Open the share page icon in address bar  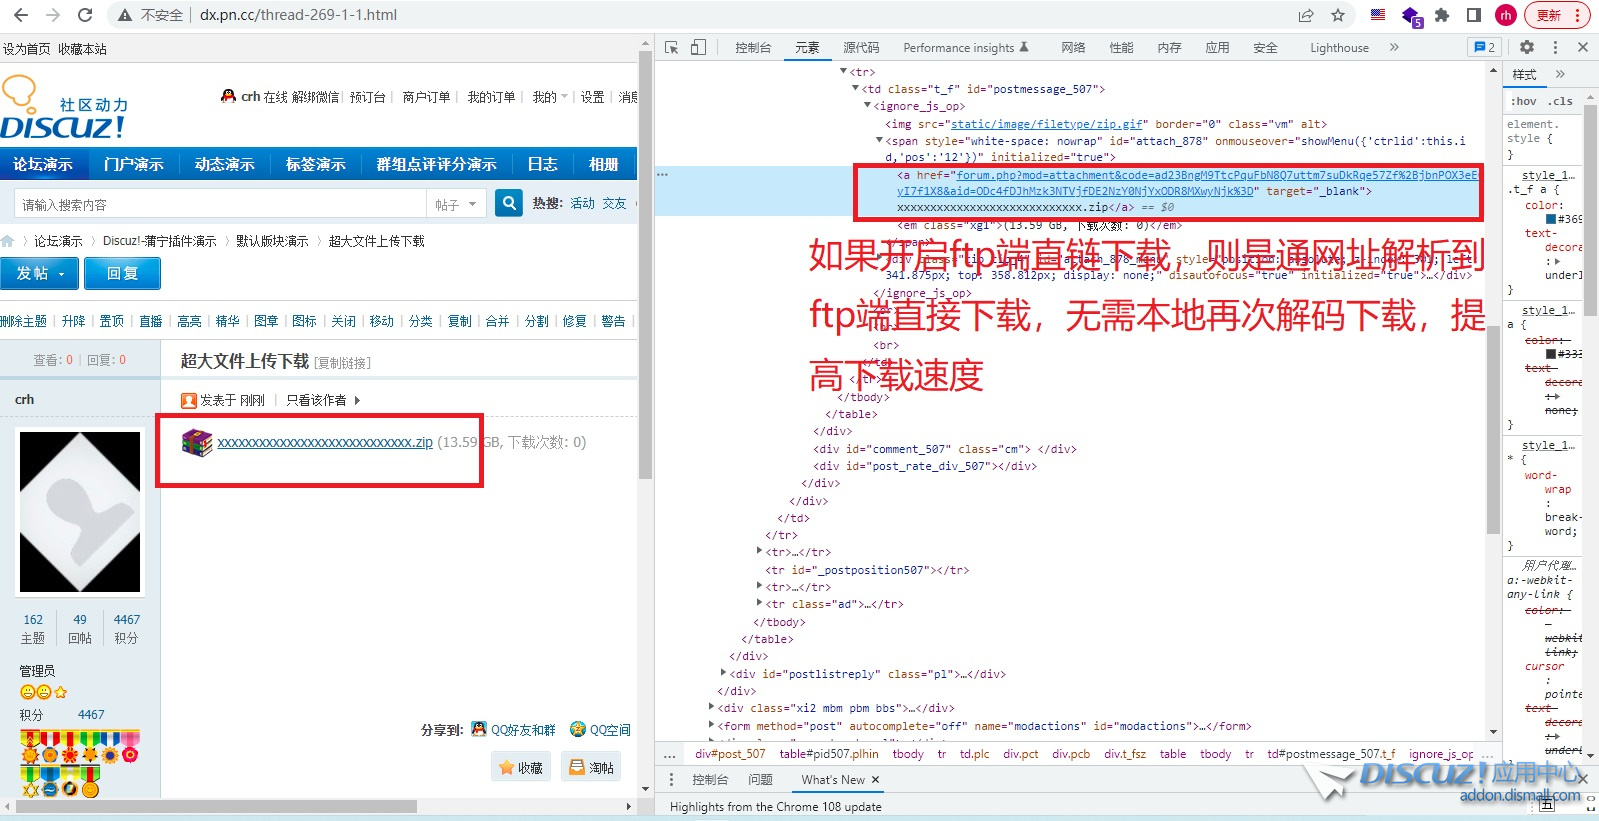coord(1306,15)
